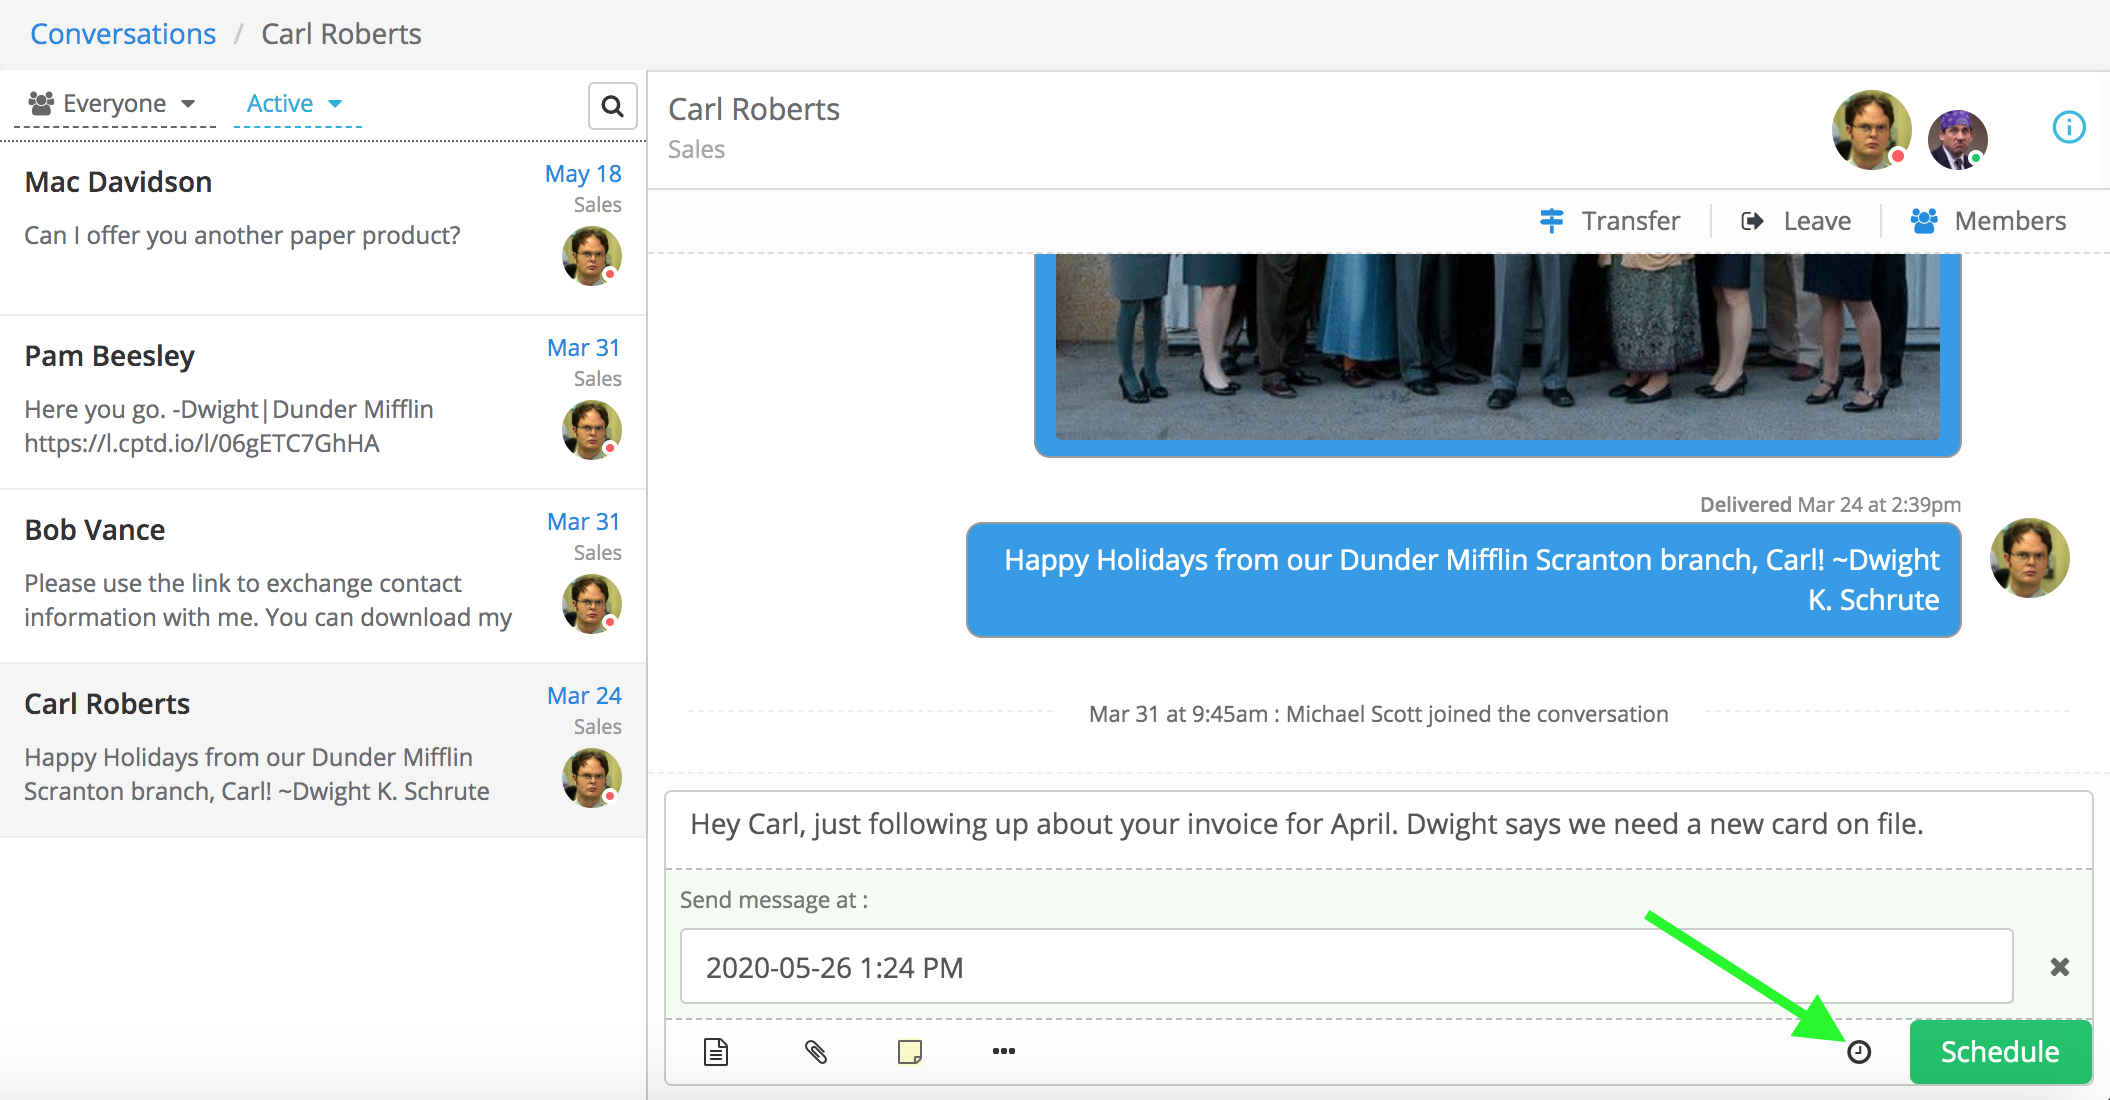This screenshot has width=2110, height=1100.
Task: Open the conversation info icon
Action: 2068,127
